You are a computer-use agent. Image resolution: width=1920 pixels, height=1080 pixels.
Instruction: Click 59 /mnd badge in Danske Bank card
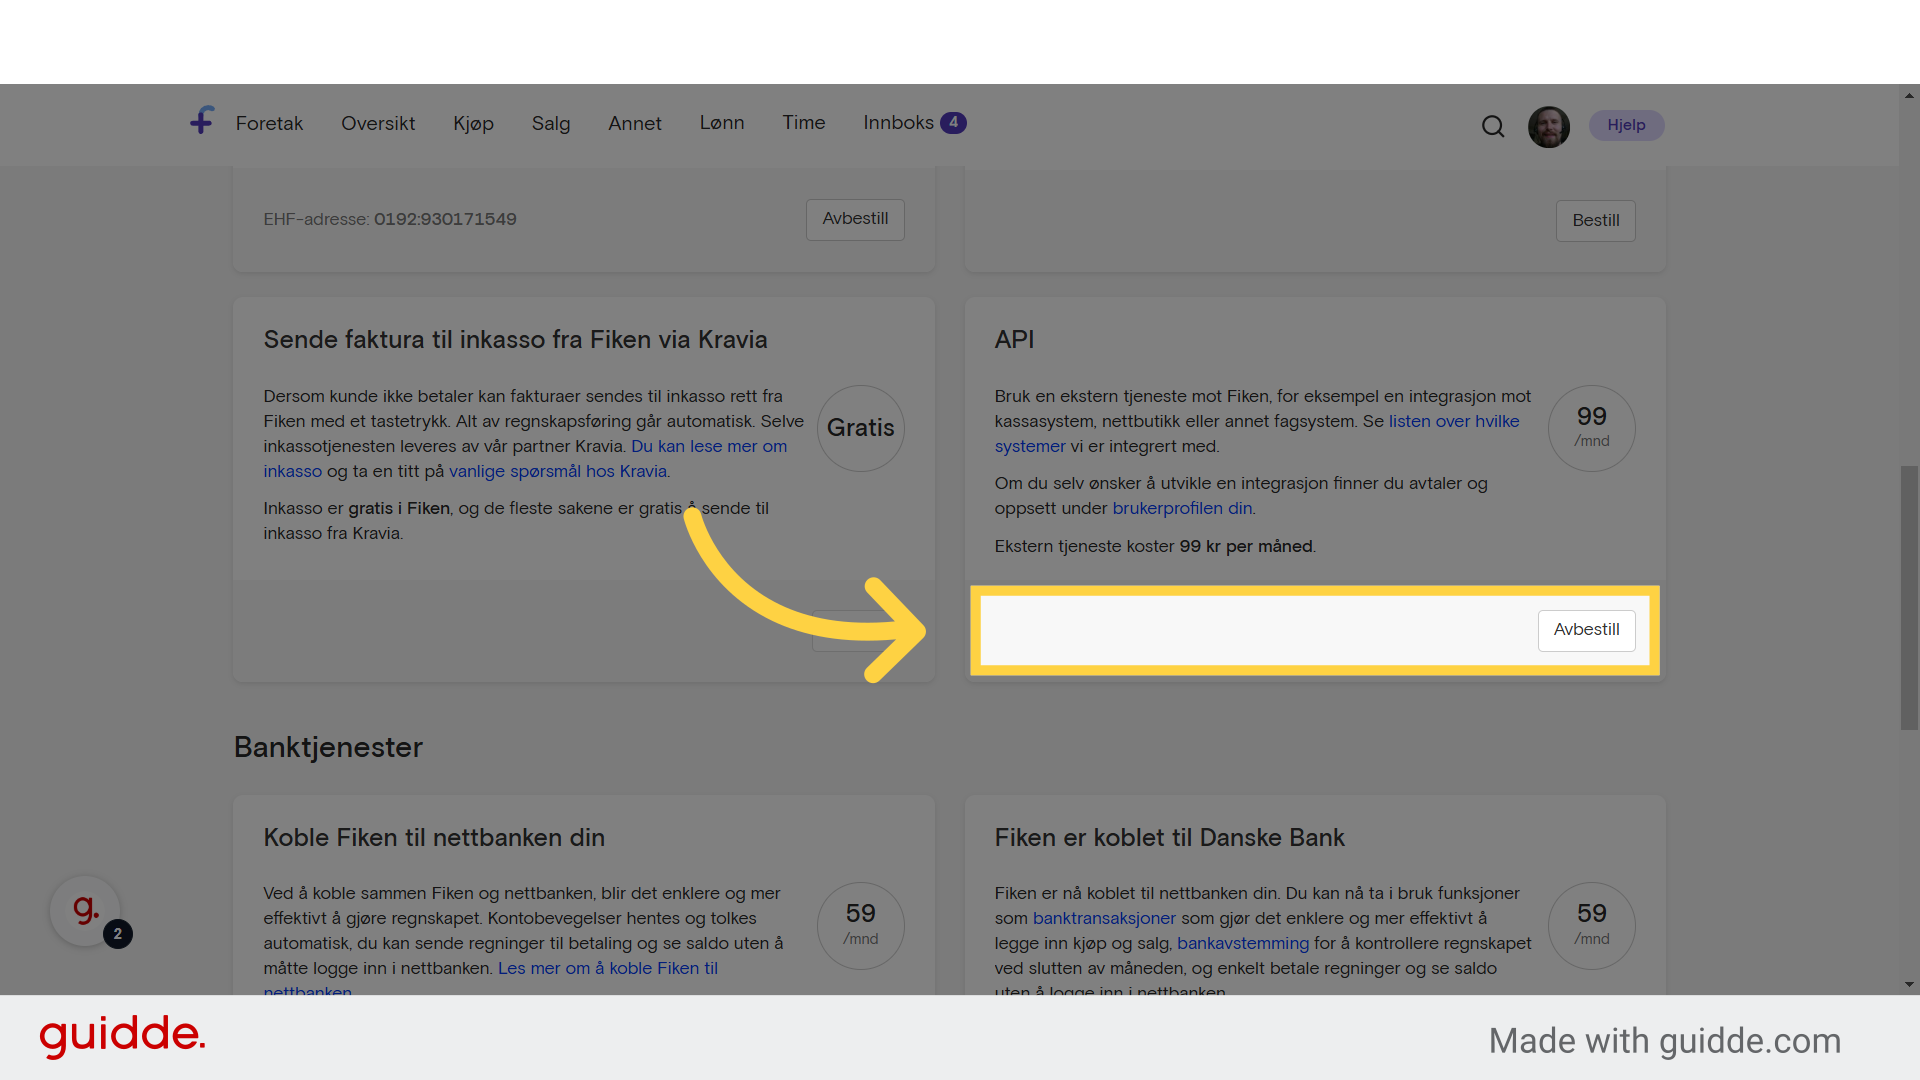1592,925
